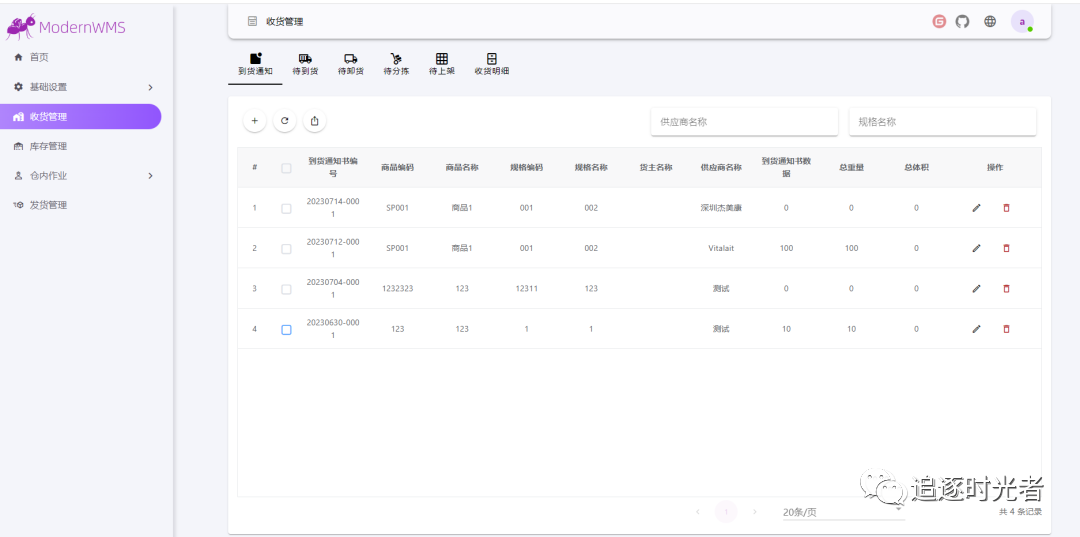
Task: Check the checkbox for row 4
Action: coord(286,329)
